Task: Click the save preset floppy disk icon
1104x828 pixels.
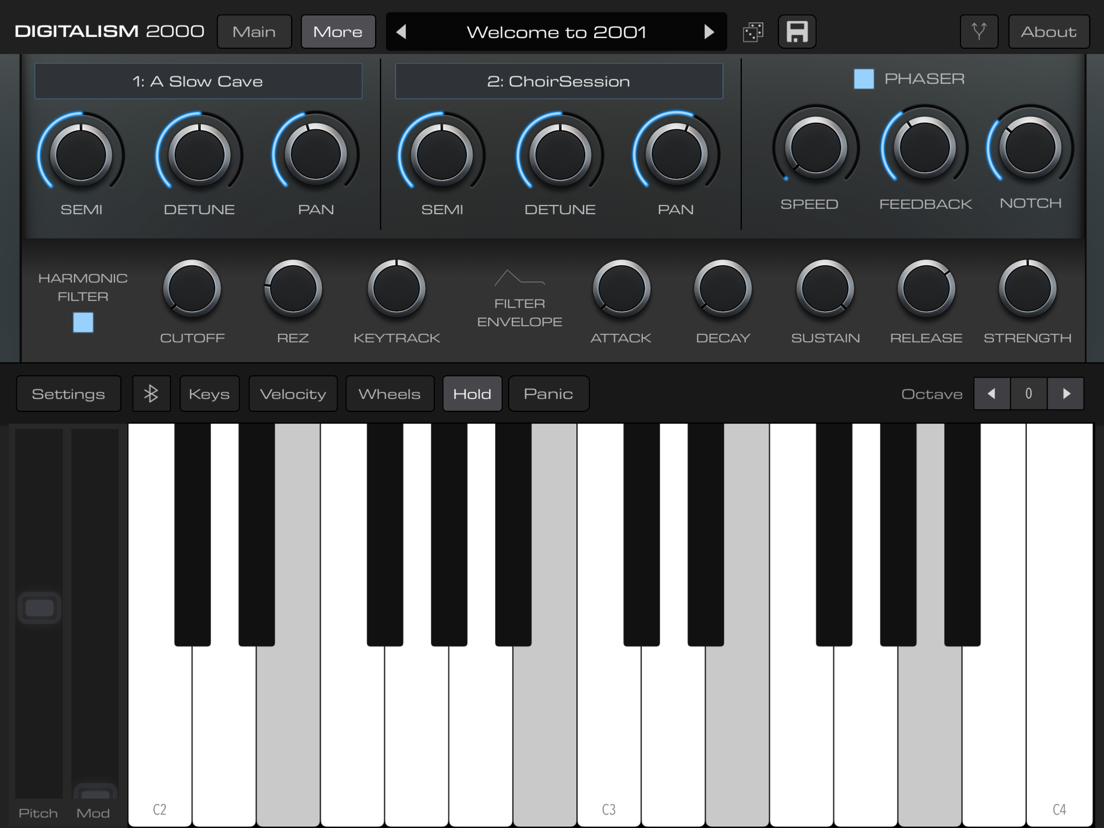Action: 797,32
